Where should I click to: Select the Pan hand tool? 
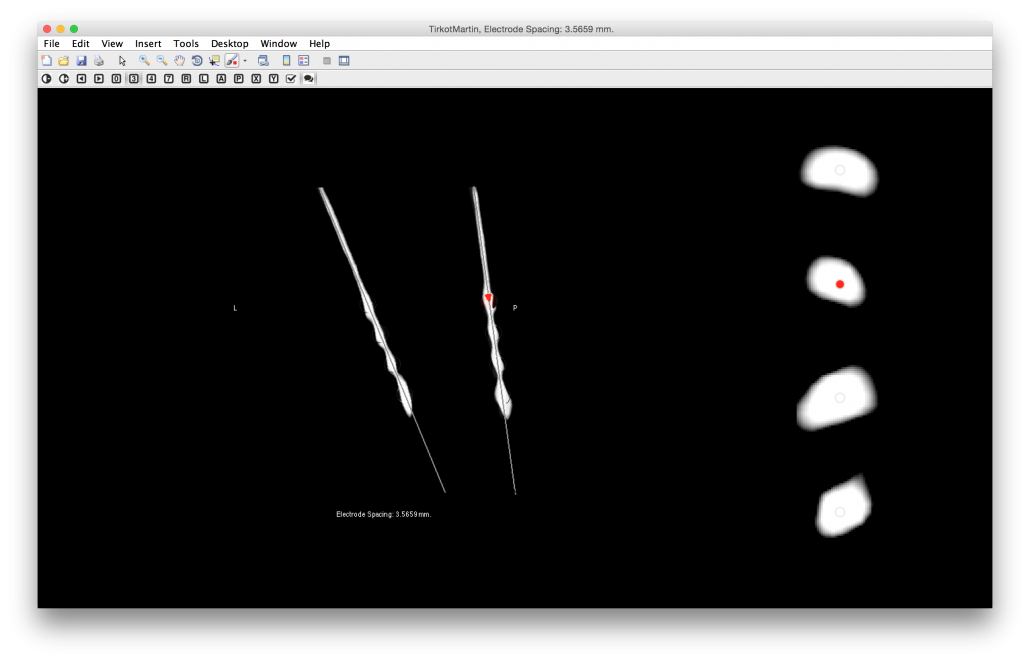(179, 60)
